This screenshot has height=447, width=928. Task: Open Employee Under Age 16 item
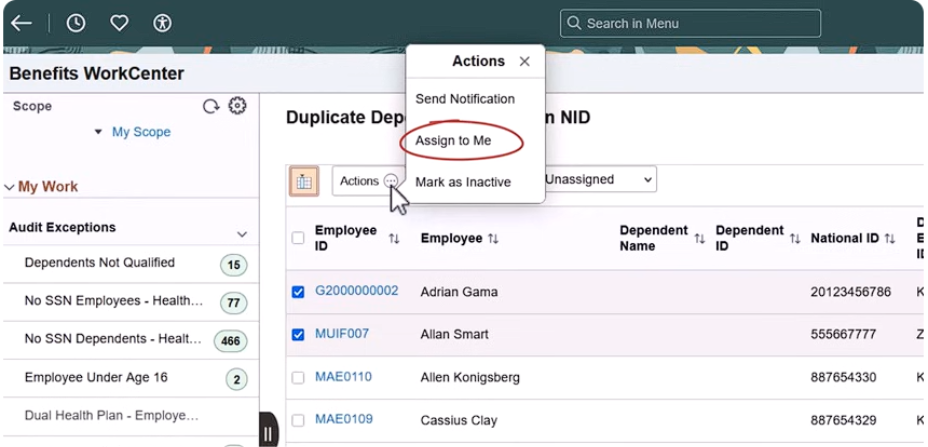[96, 378]
